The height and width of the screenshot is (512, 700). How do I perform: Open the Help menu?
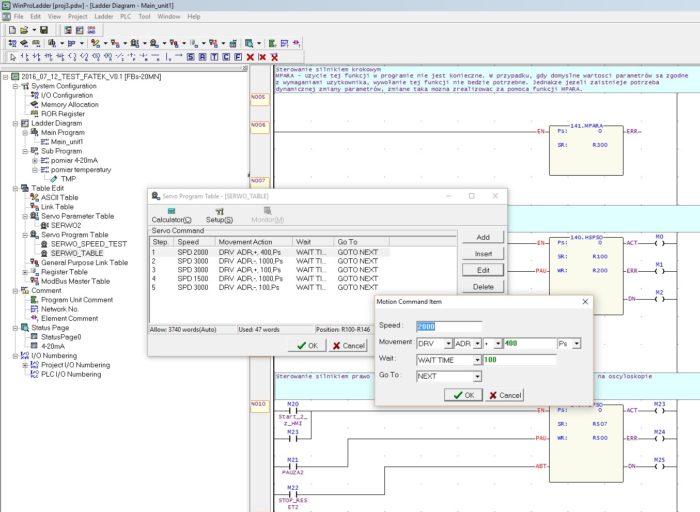click(x=194, y=17)
